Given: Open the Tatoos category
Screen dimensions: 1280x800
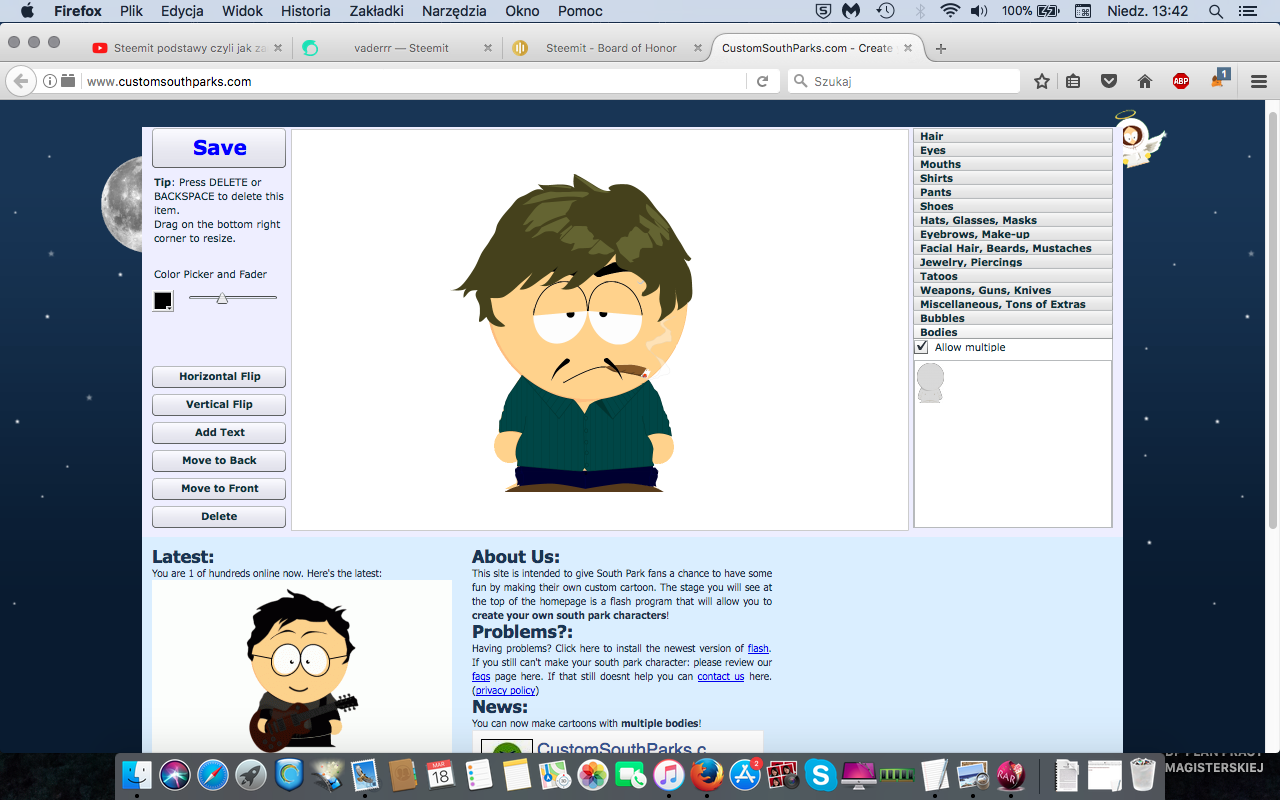Looking at the screenshot, I should pyautogui.click(x=1013, y=276).
